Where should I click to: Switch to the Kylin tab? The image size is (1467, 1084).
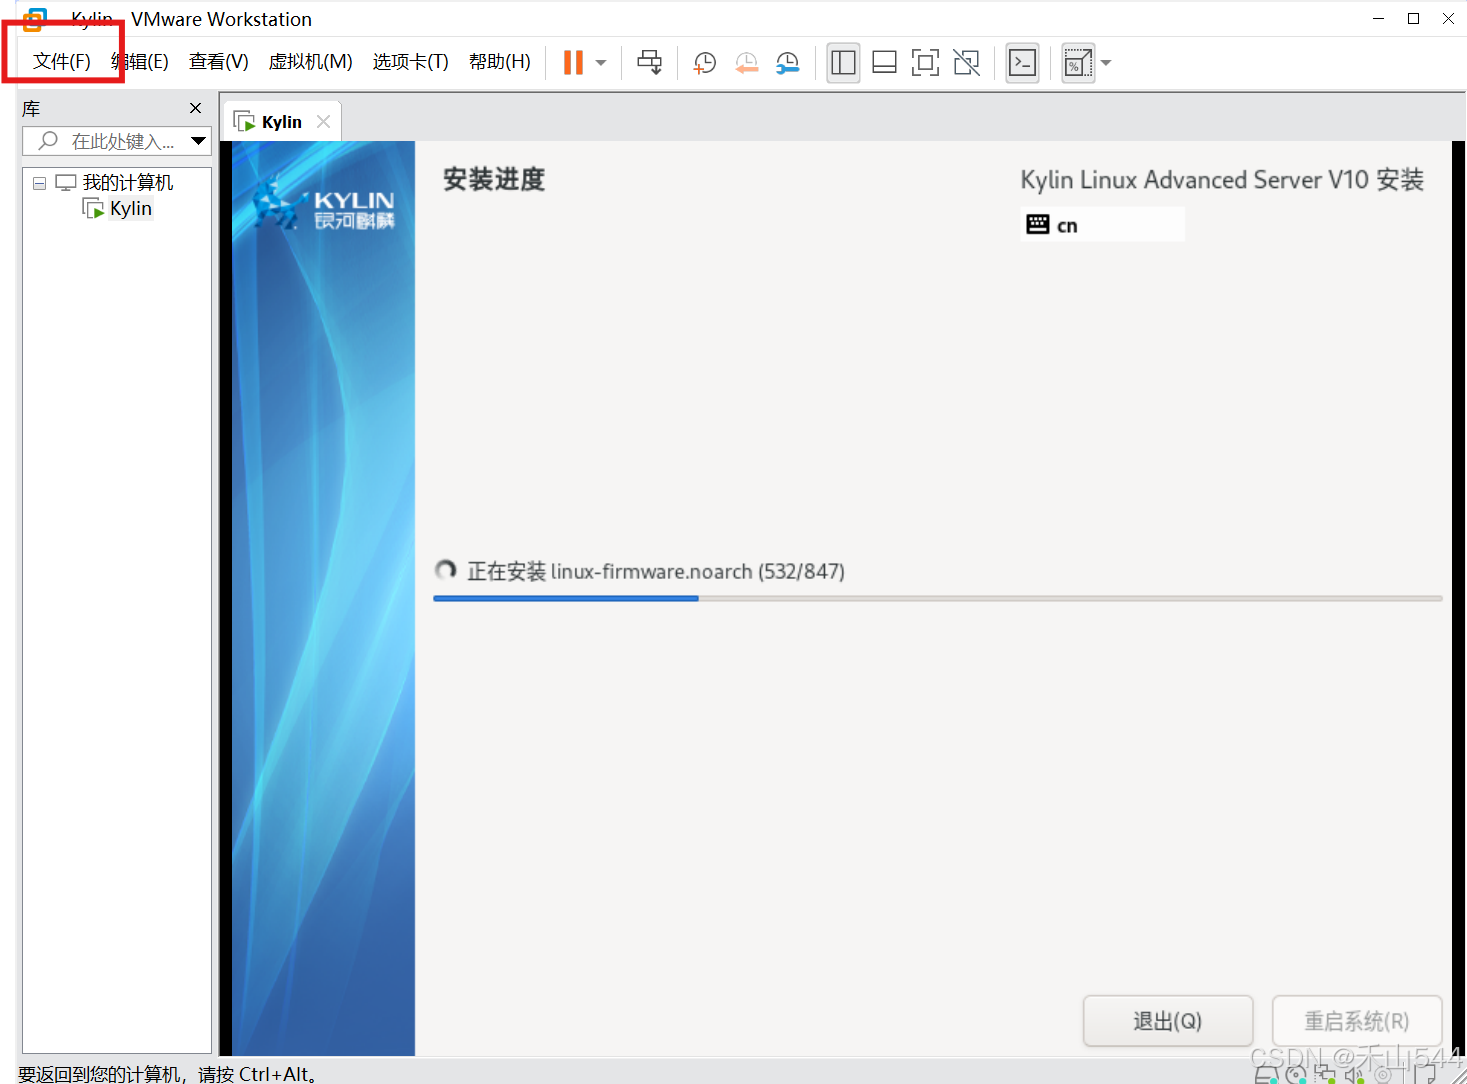pyautogui.click(x=281, y=122)
